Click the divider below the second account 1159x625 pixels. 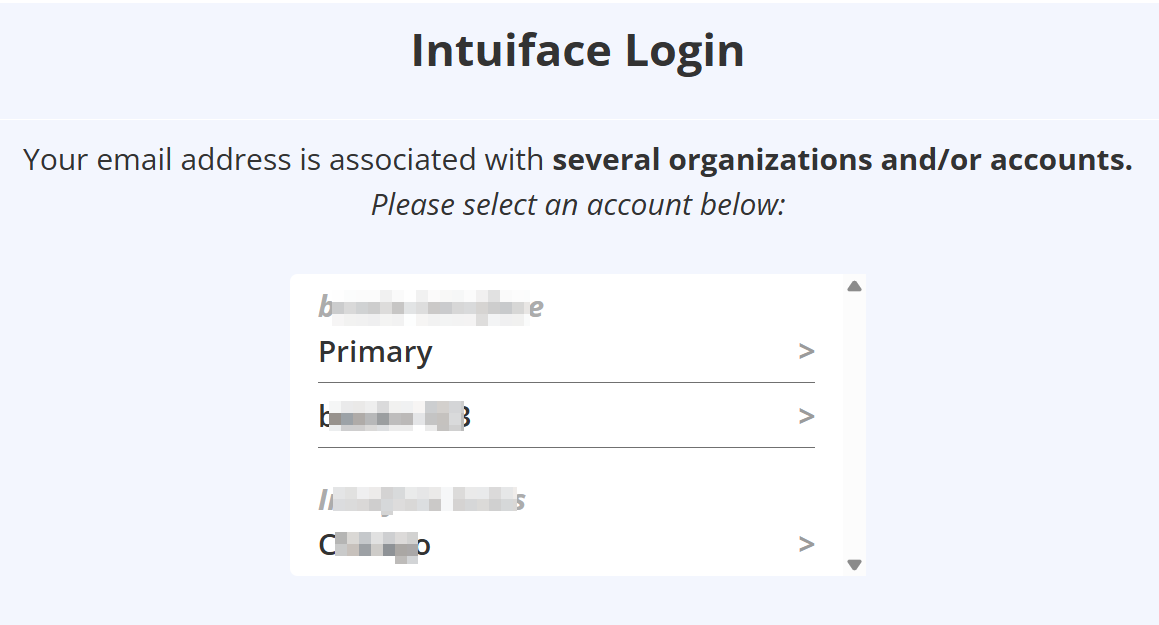pyautogui.click(x=566, y=447)
